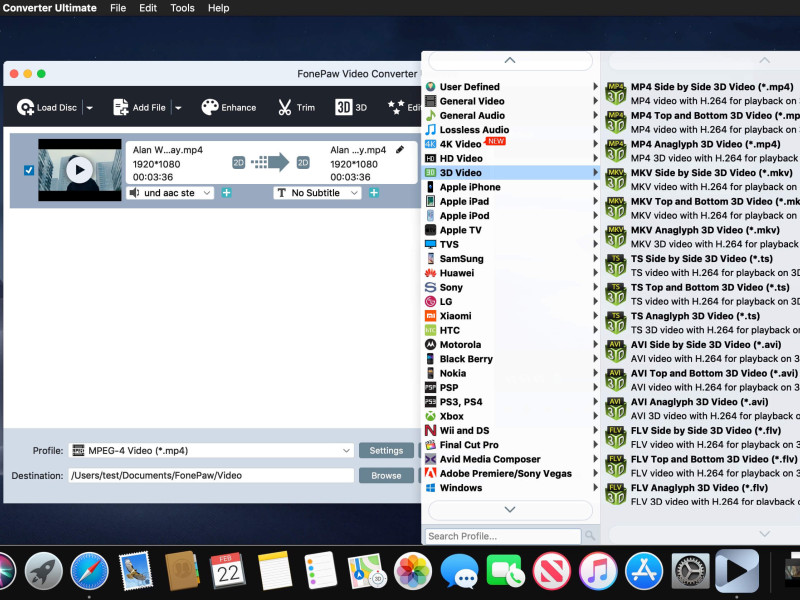Choose MKV Anaglyph 3D Video profile
Screen dimensions: 800x600
point(702,237)
